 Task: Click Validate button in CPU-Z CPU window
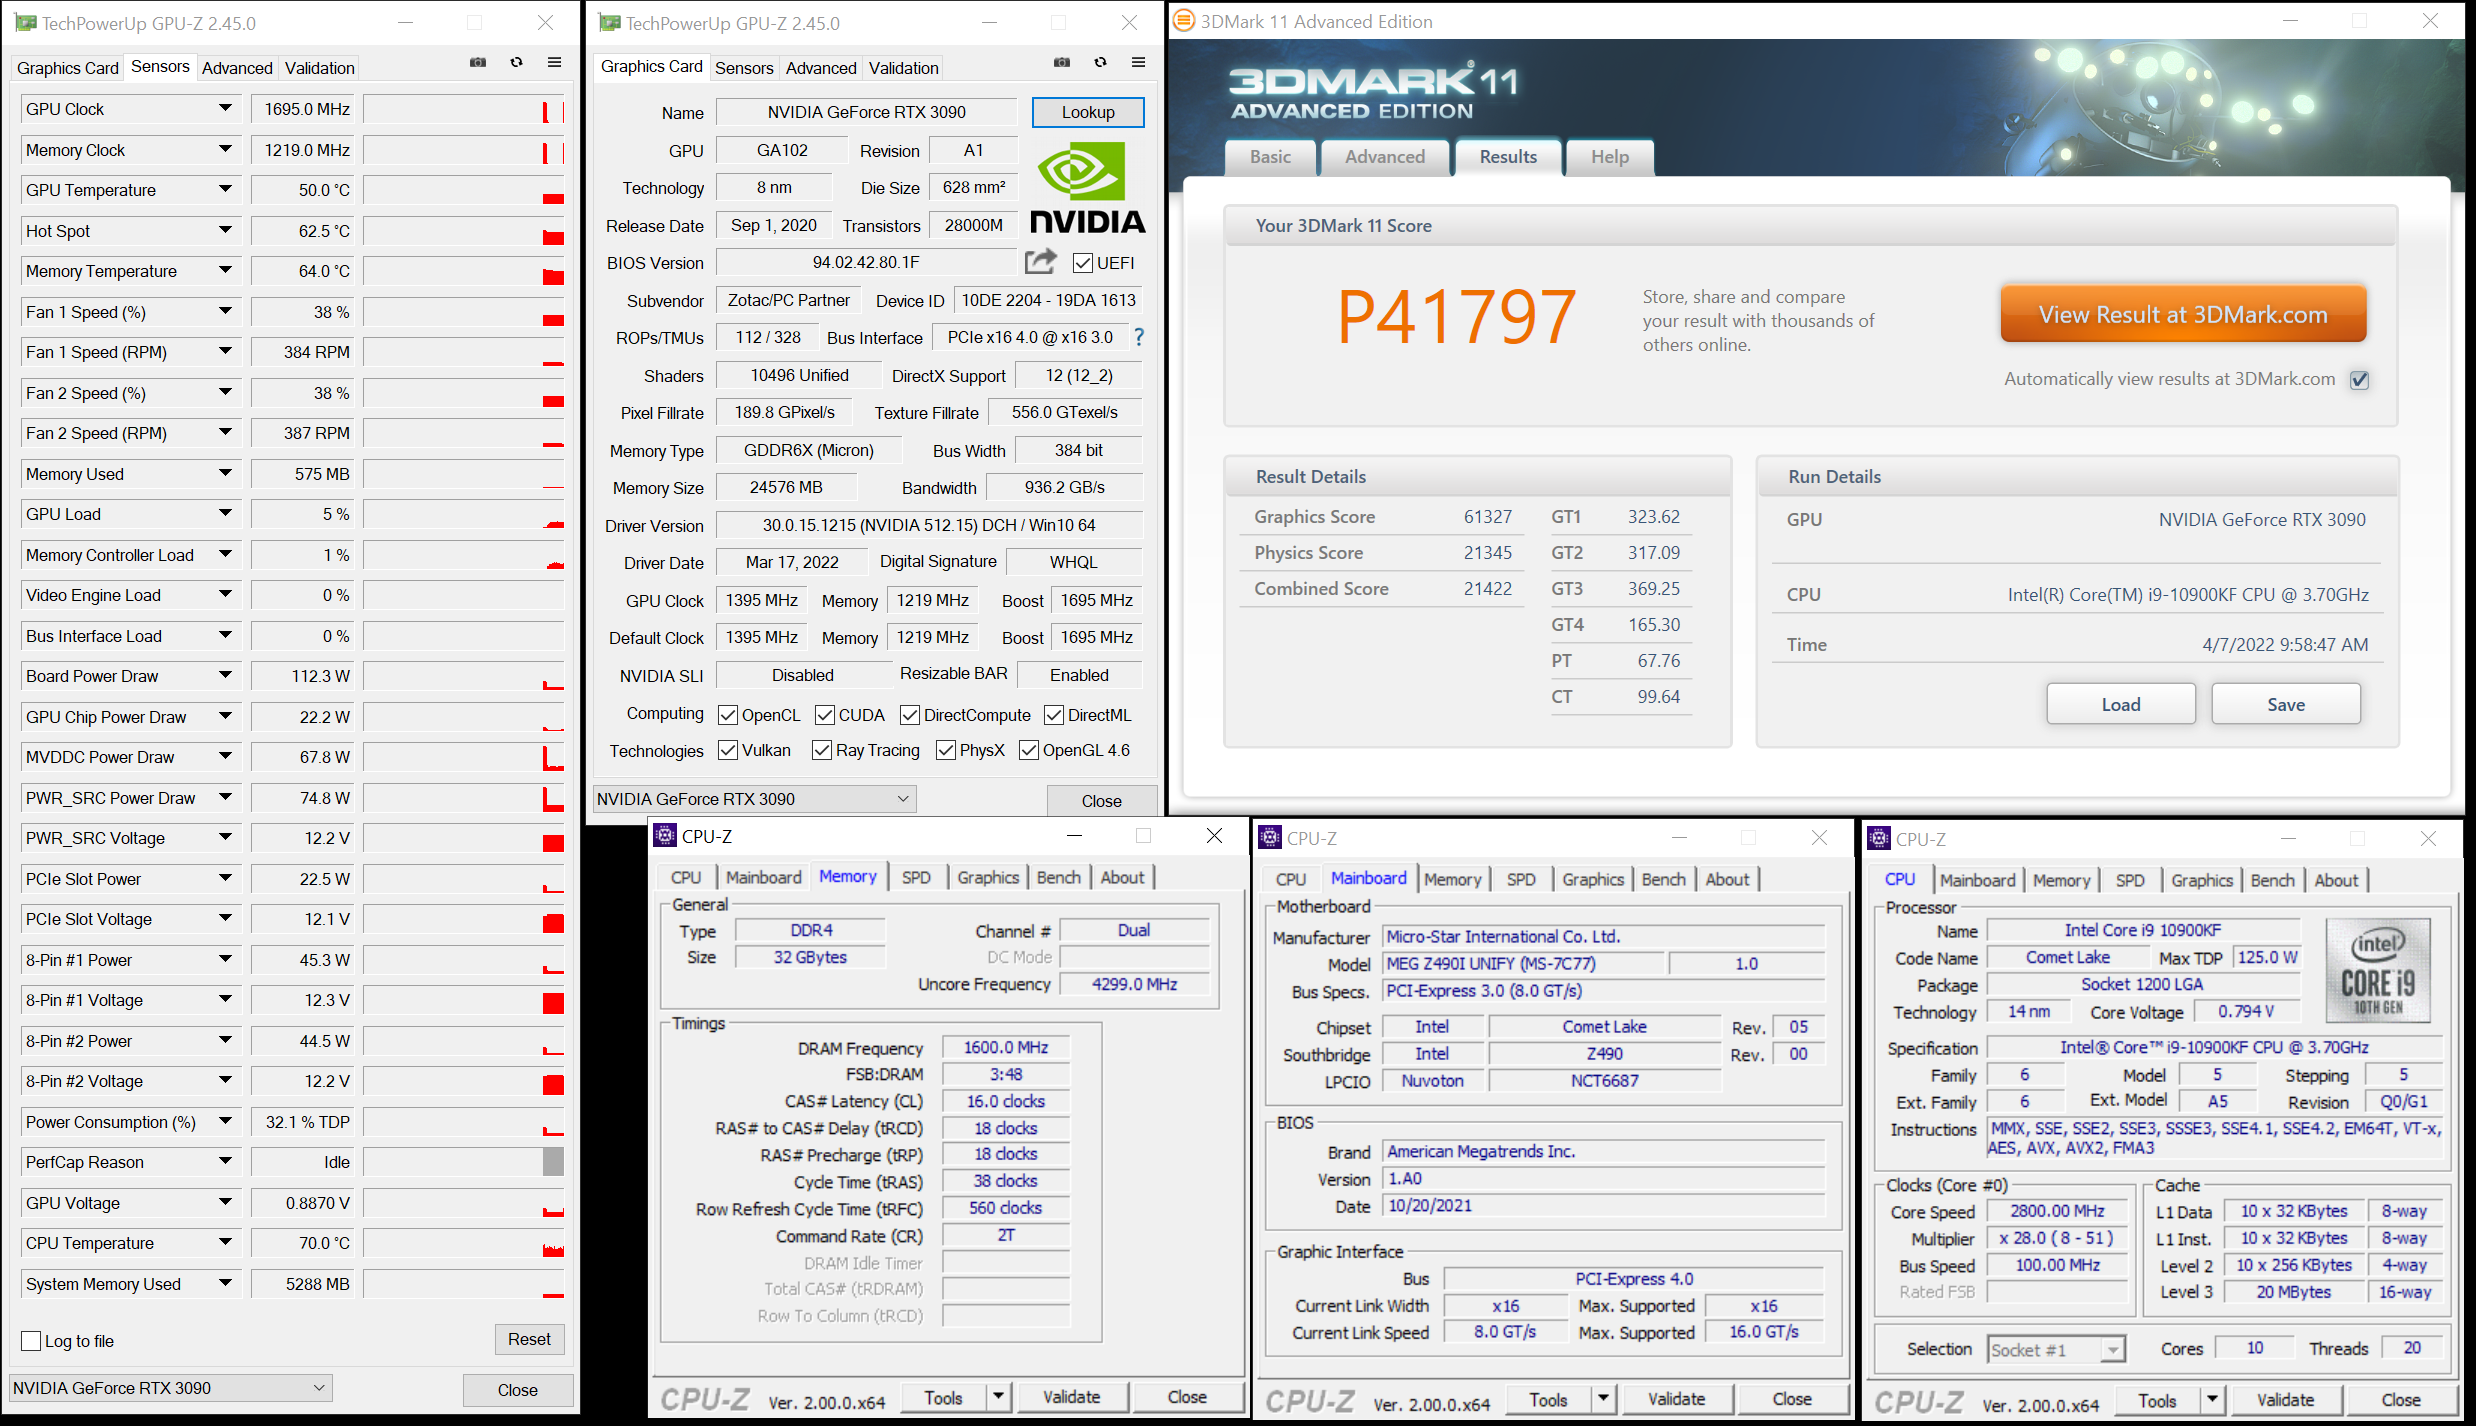point(2285,1400)
